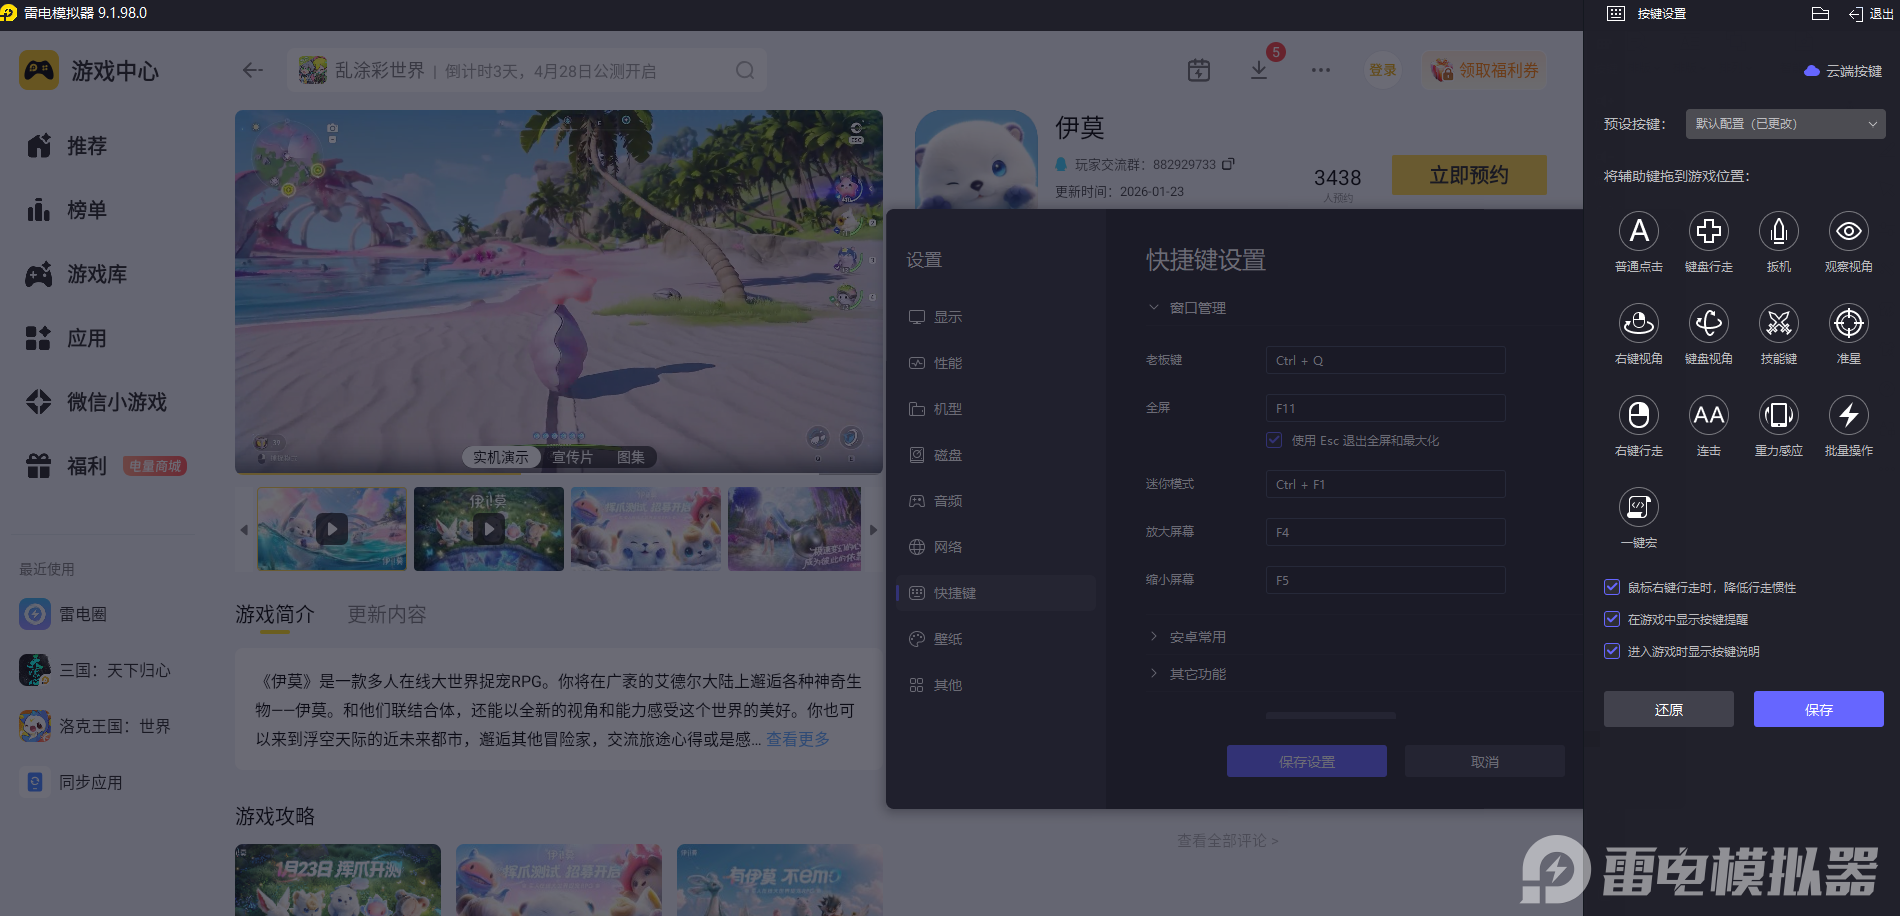
Task: Click 取消 in settings dialog
Action: coord(1485,761)
